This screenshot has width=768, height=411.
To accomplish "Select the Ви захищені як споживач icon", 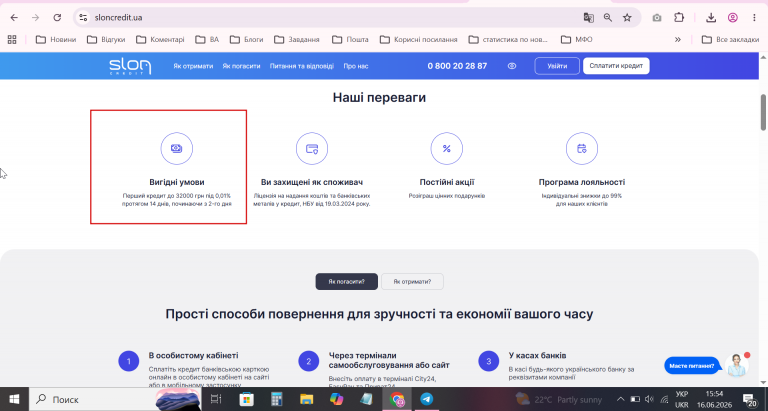I will click(x=312, y=148).
